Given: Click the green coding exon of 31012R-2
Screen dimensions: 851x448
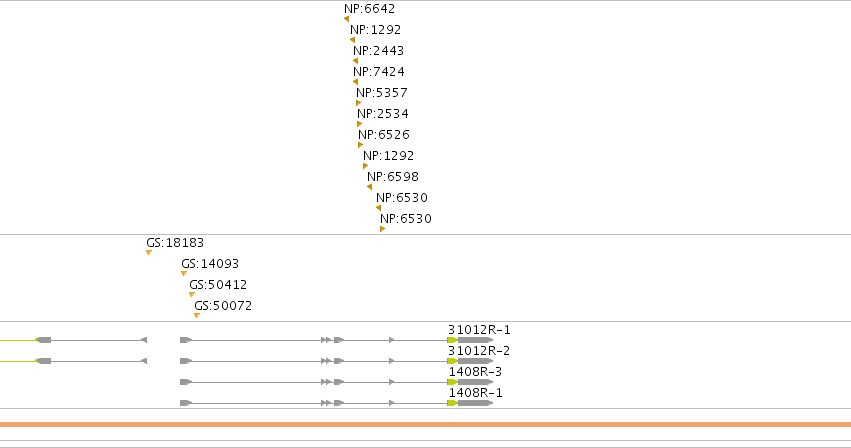Looking at the screenshot, I should [x=452, y=361].
